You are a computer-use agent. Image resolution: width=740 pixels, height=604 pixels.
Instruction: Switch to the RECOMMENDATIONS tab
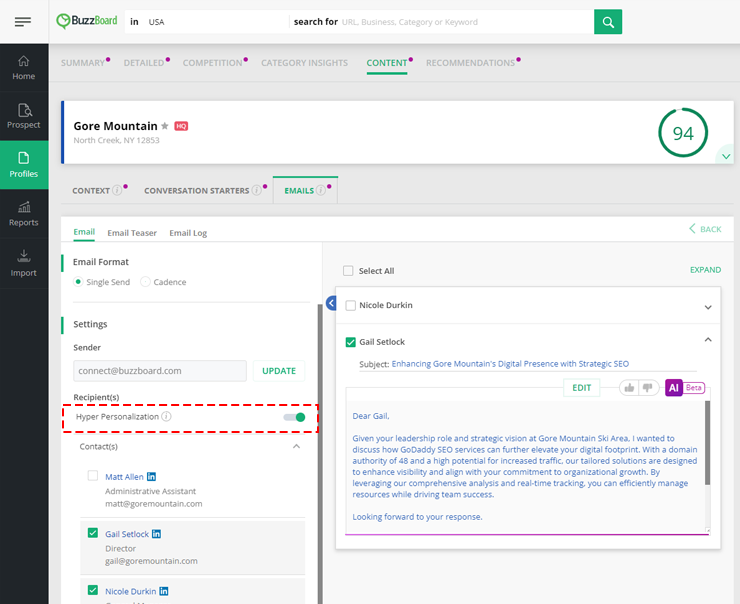(x=470, y=63)
